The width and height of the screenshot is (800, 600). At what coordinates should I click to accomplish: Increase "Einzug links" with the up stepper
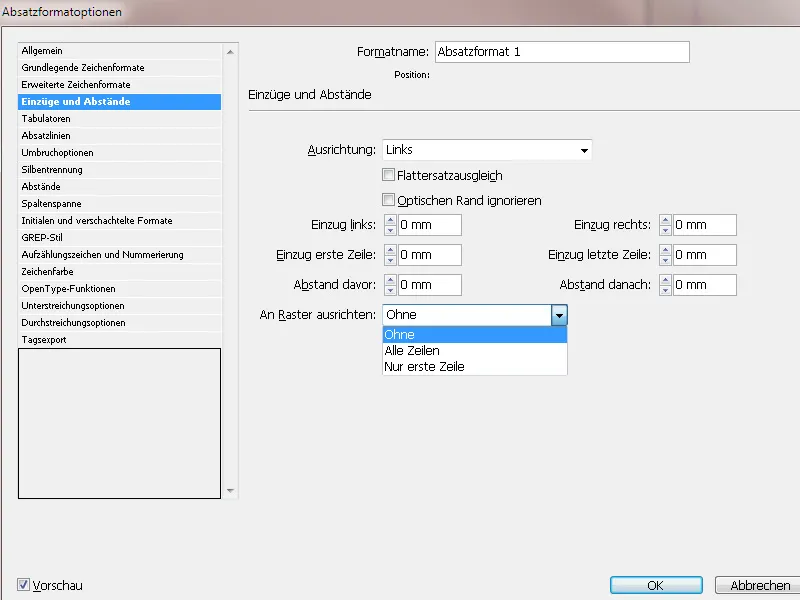point(390,220)
